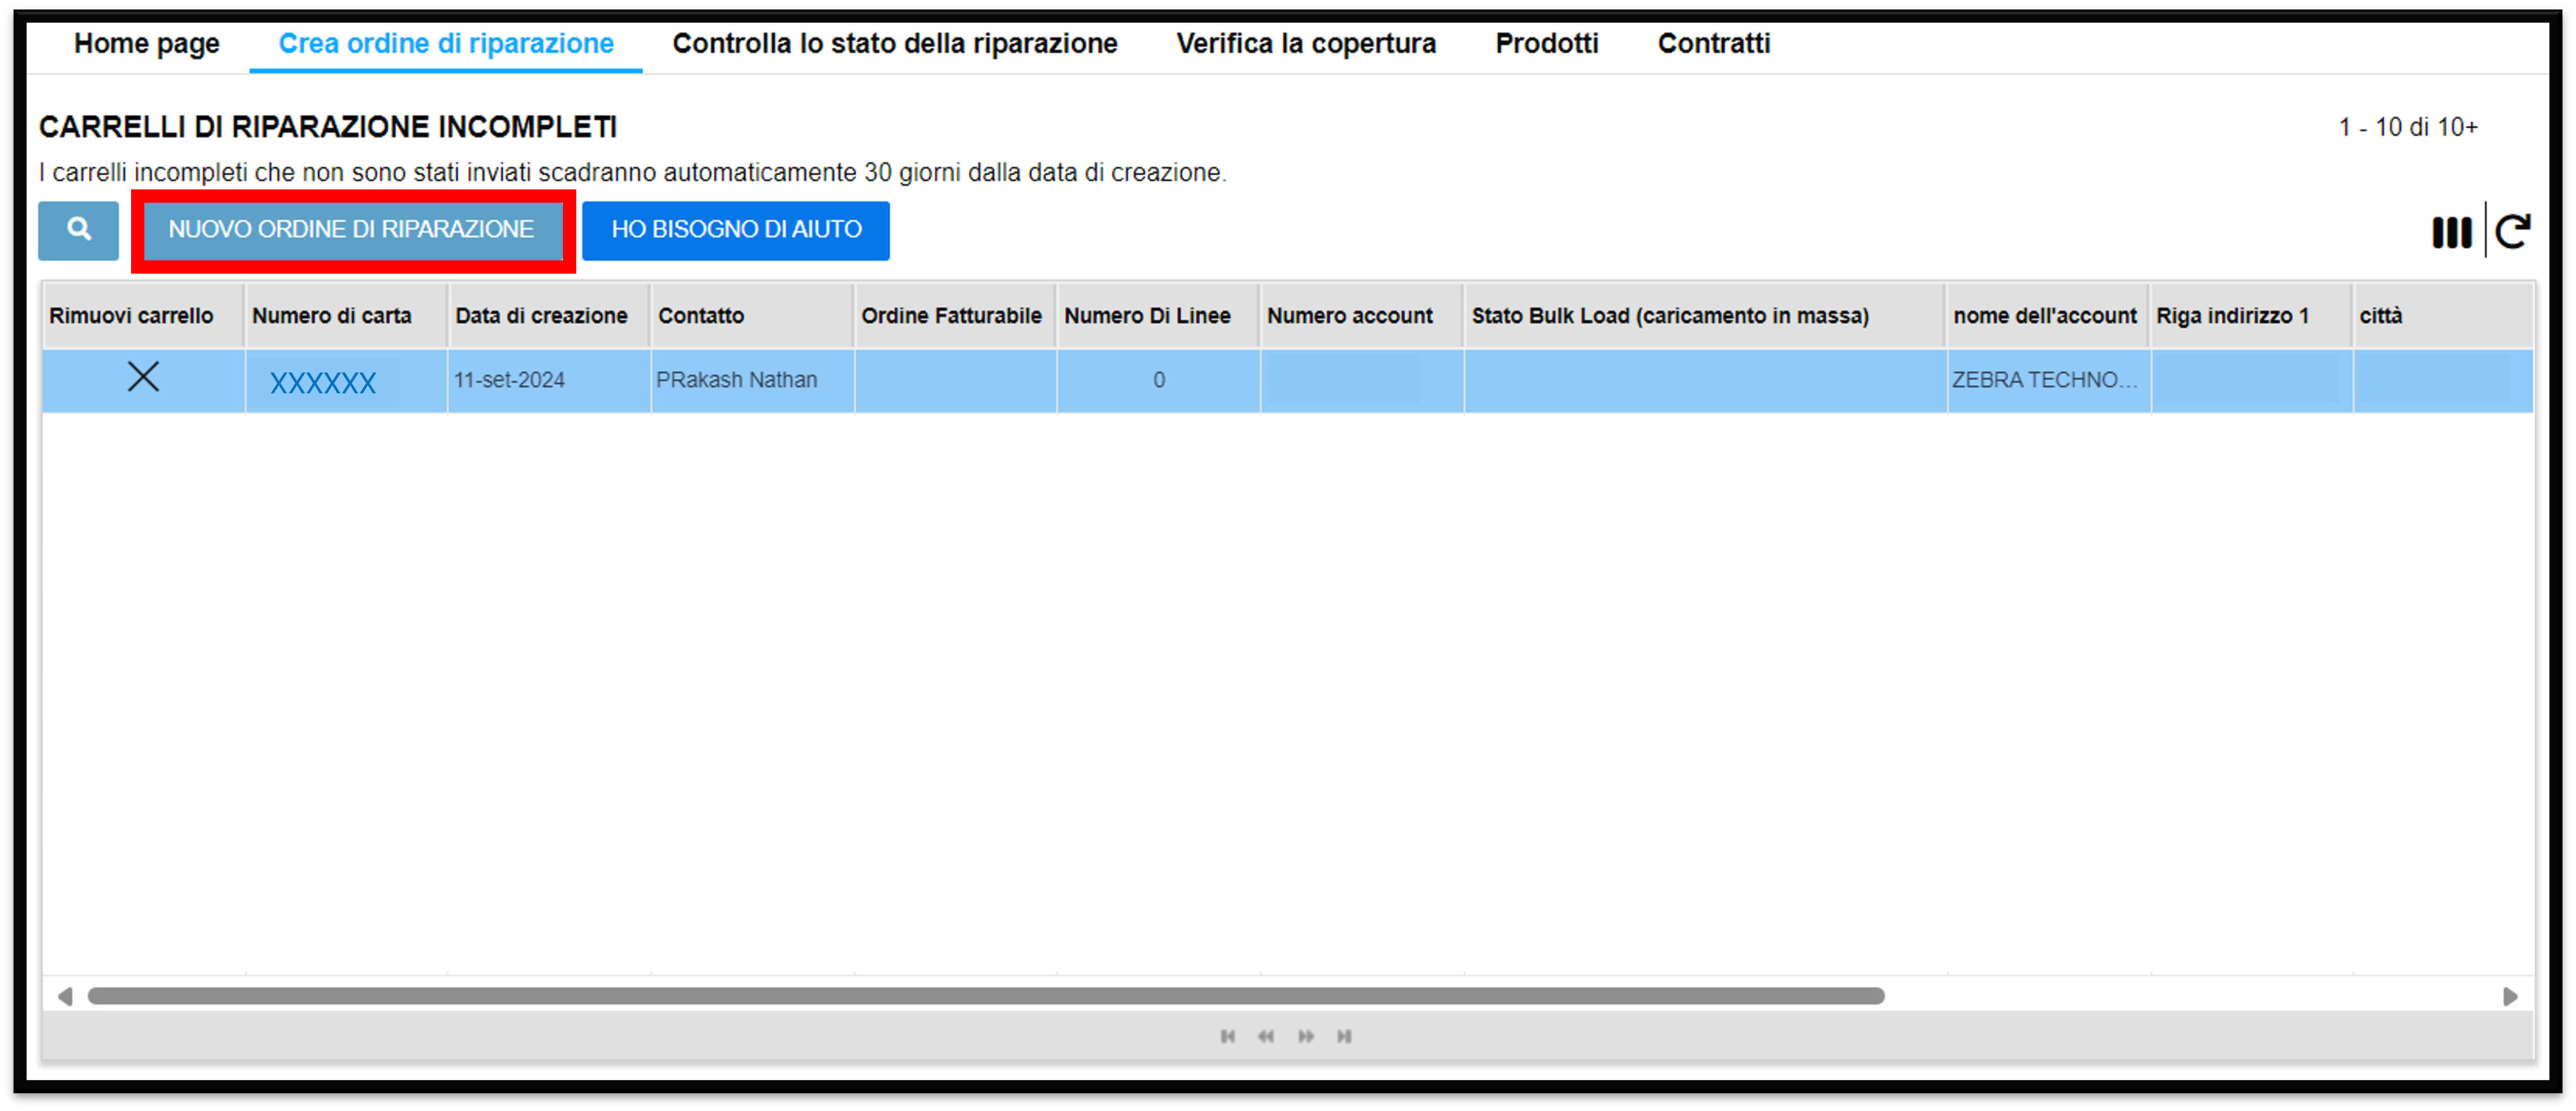This screenshot has height=1111, width=2576.
Task: Select the 0 lines count cell
Action: tap(1158, 380)
